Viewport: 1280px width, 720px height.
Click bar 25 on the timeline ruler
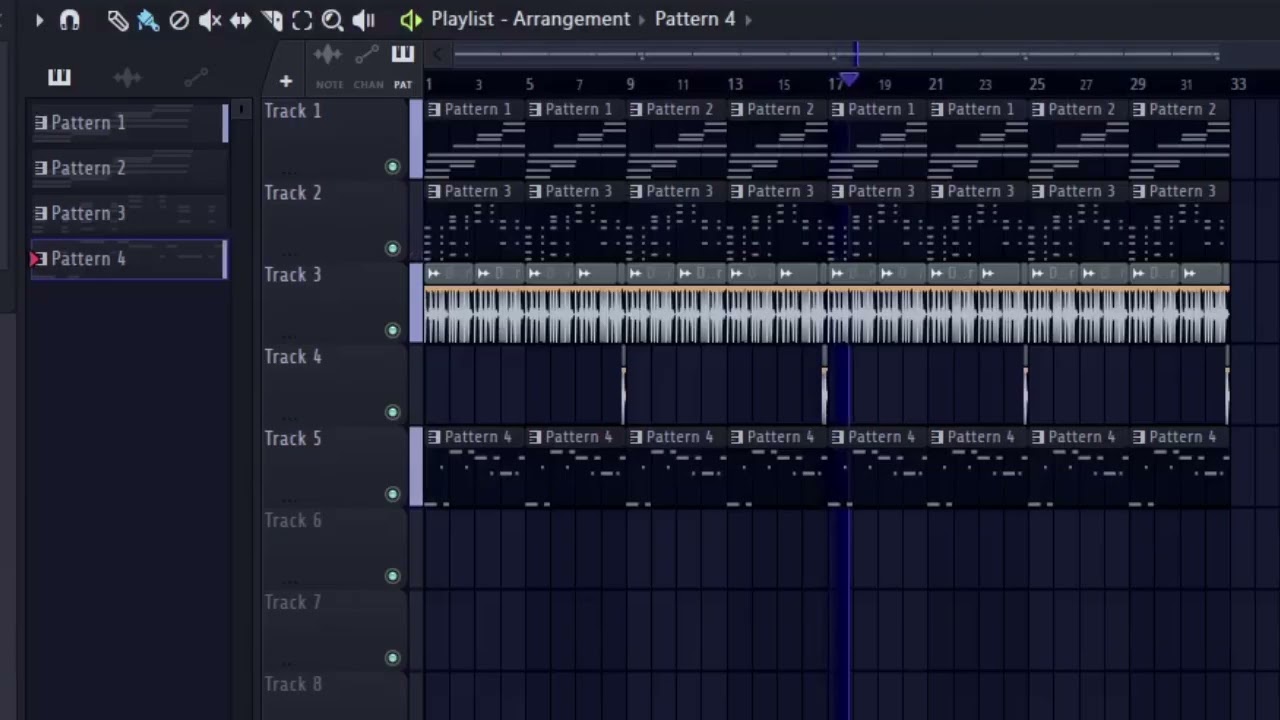pos(1037,85)
